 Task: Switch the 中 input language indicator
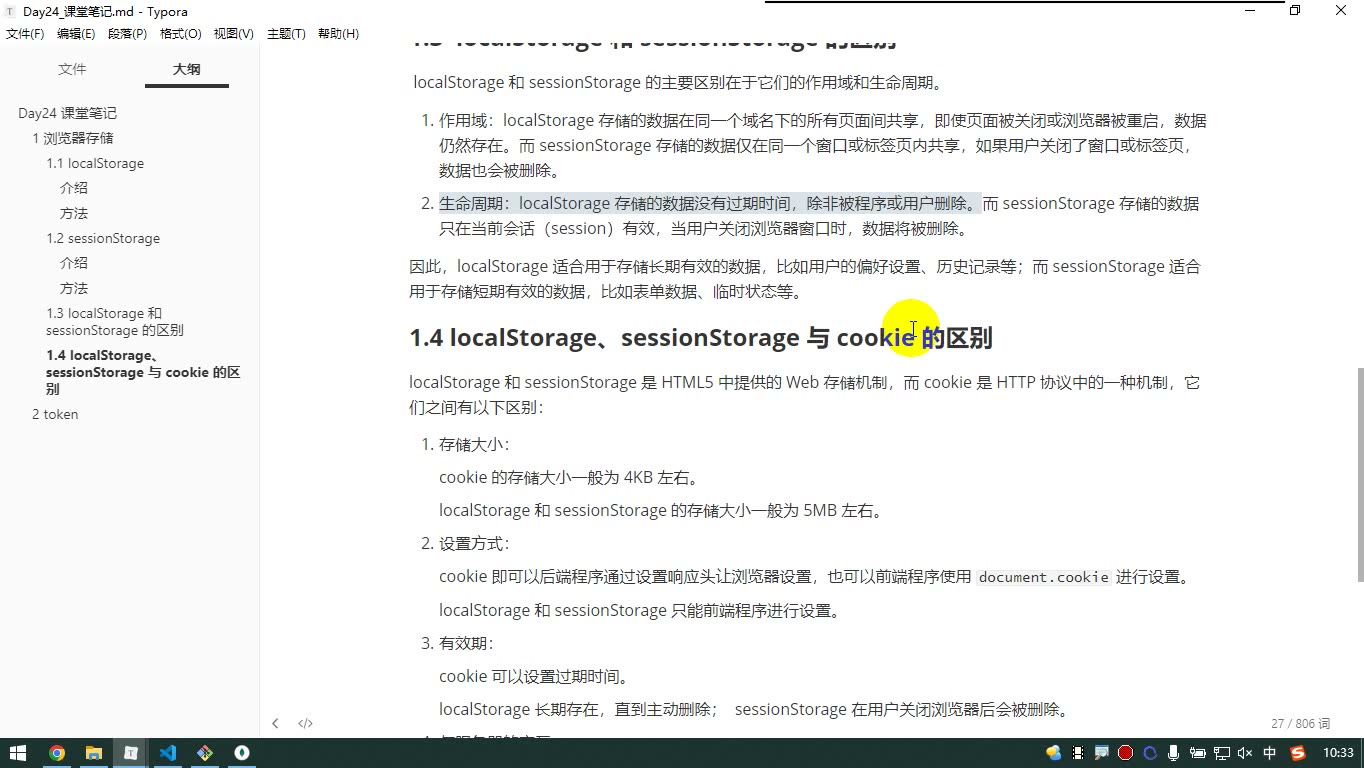1270,753
